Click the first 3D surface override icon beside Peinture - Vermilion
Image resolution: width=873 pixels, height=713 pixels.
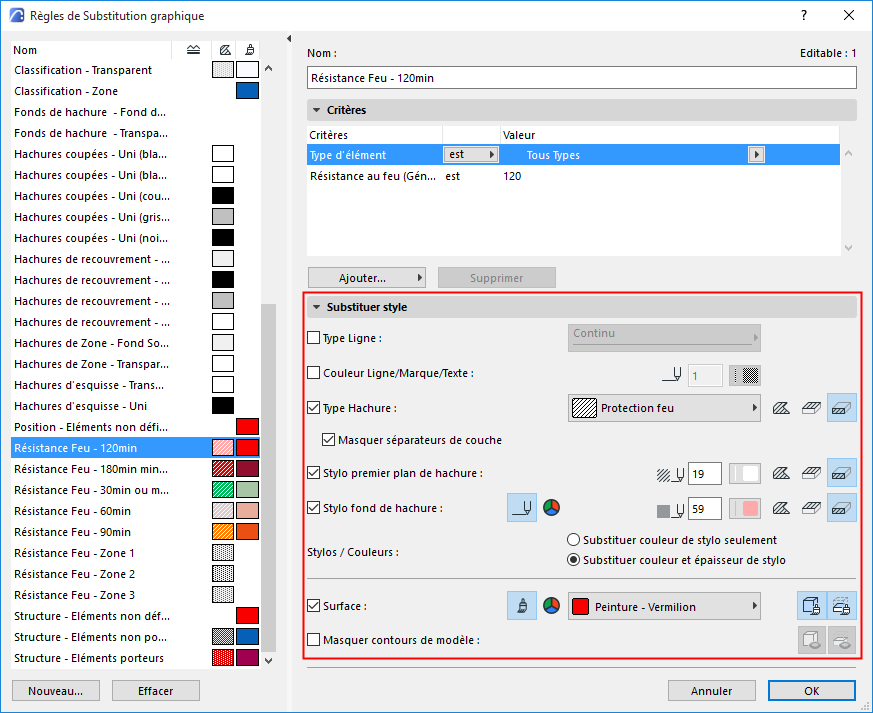812,606
